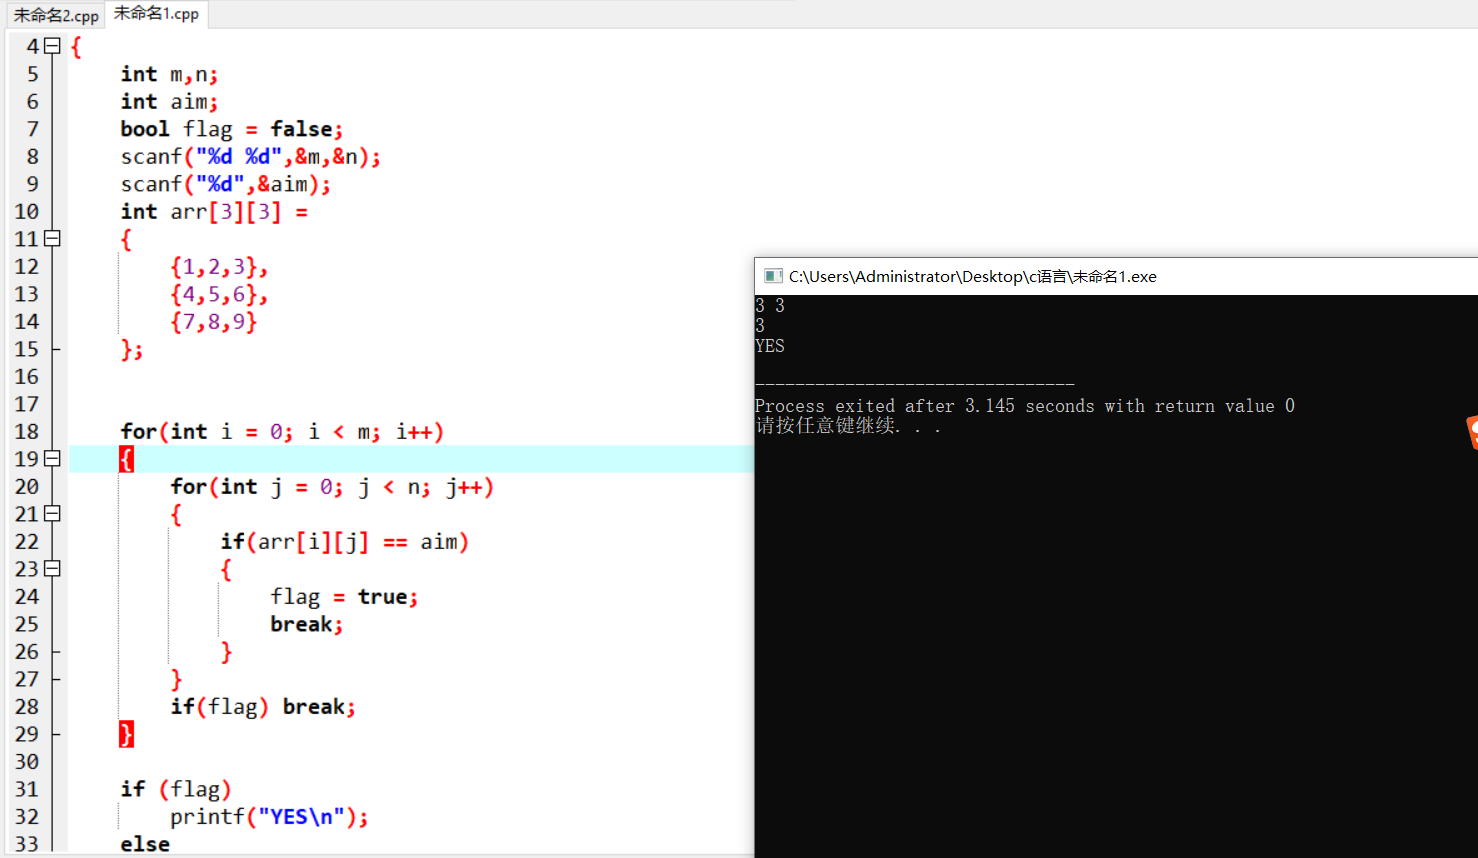The width and height of the screenshot is (1478, 858).
Task: Collapse the outer for-loop fold at line 19
Action: coord(53,459)
